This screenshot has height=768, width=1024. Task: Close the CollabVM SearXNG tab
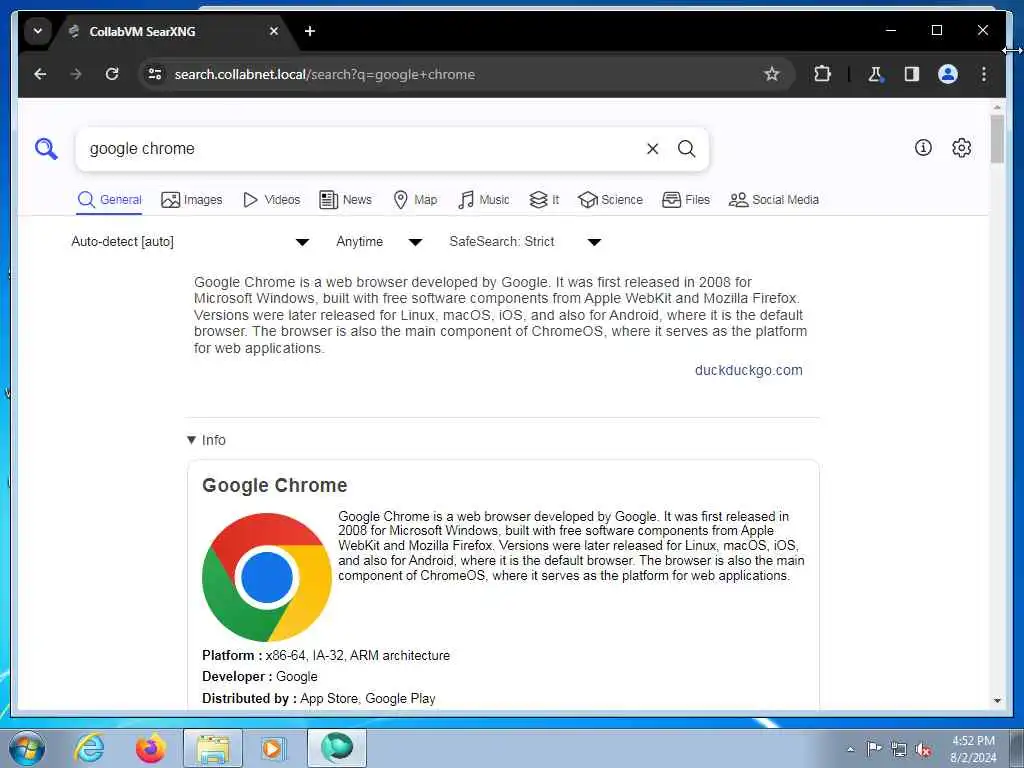tap(274, 31)
